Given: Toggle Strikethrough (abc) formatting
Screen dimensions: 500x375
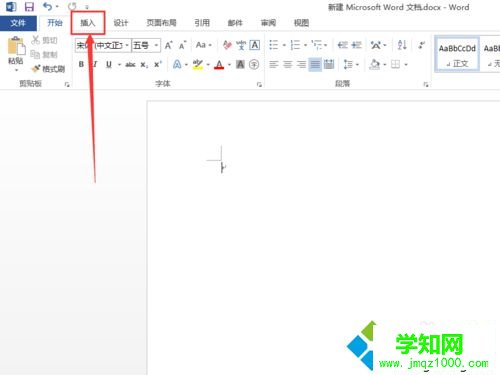Looking at the screenshot, I should click(130, 64).
